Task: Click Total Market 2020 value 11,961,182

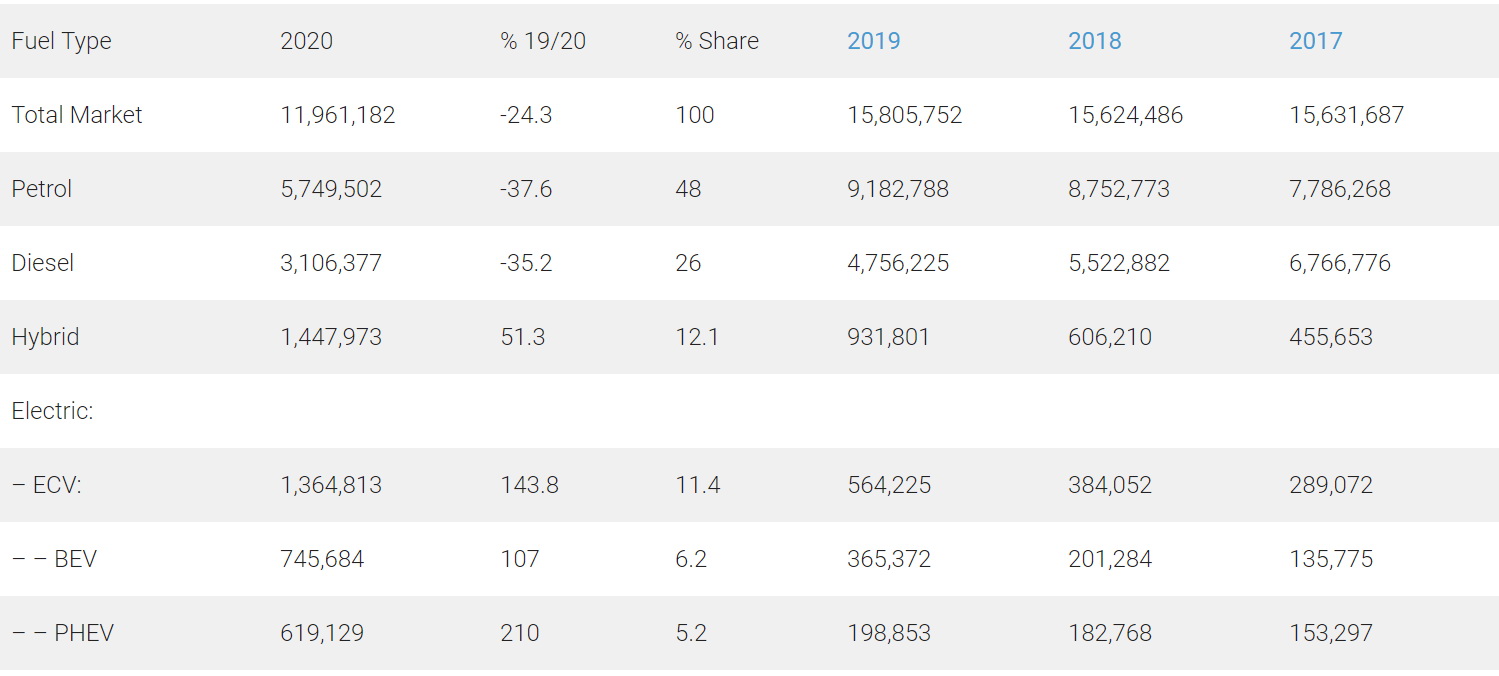Action: tap(338, 115)
